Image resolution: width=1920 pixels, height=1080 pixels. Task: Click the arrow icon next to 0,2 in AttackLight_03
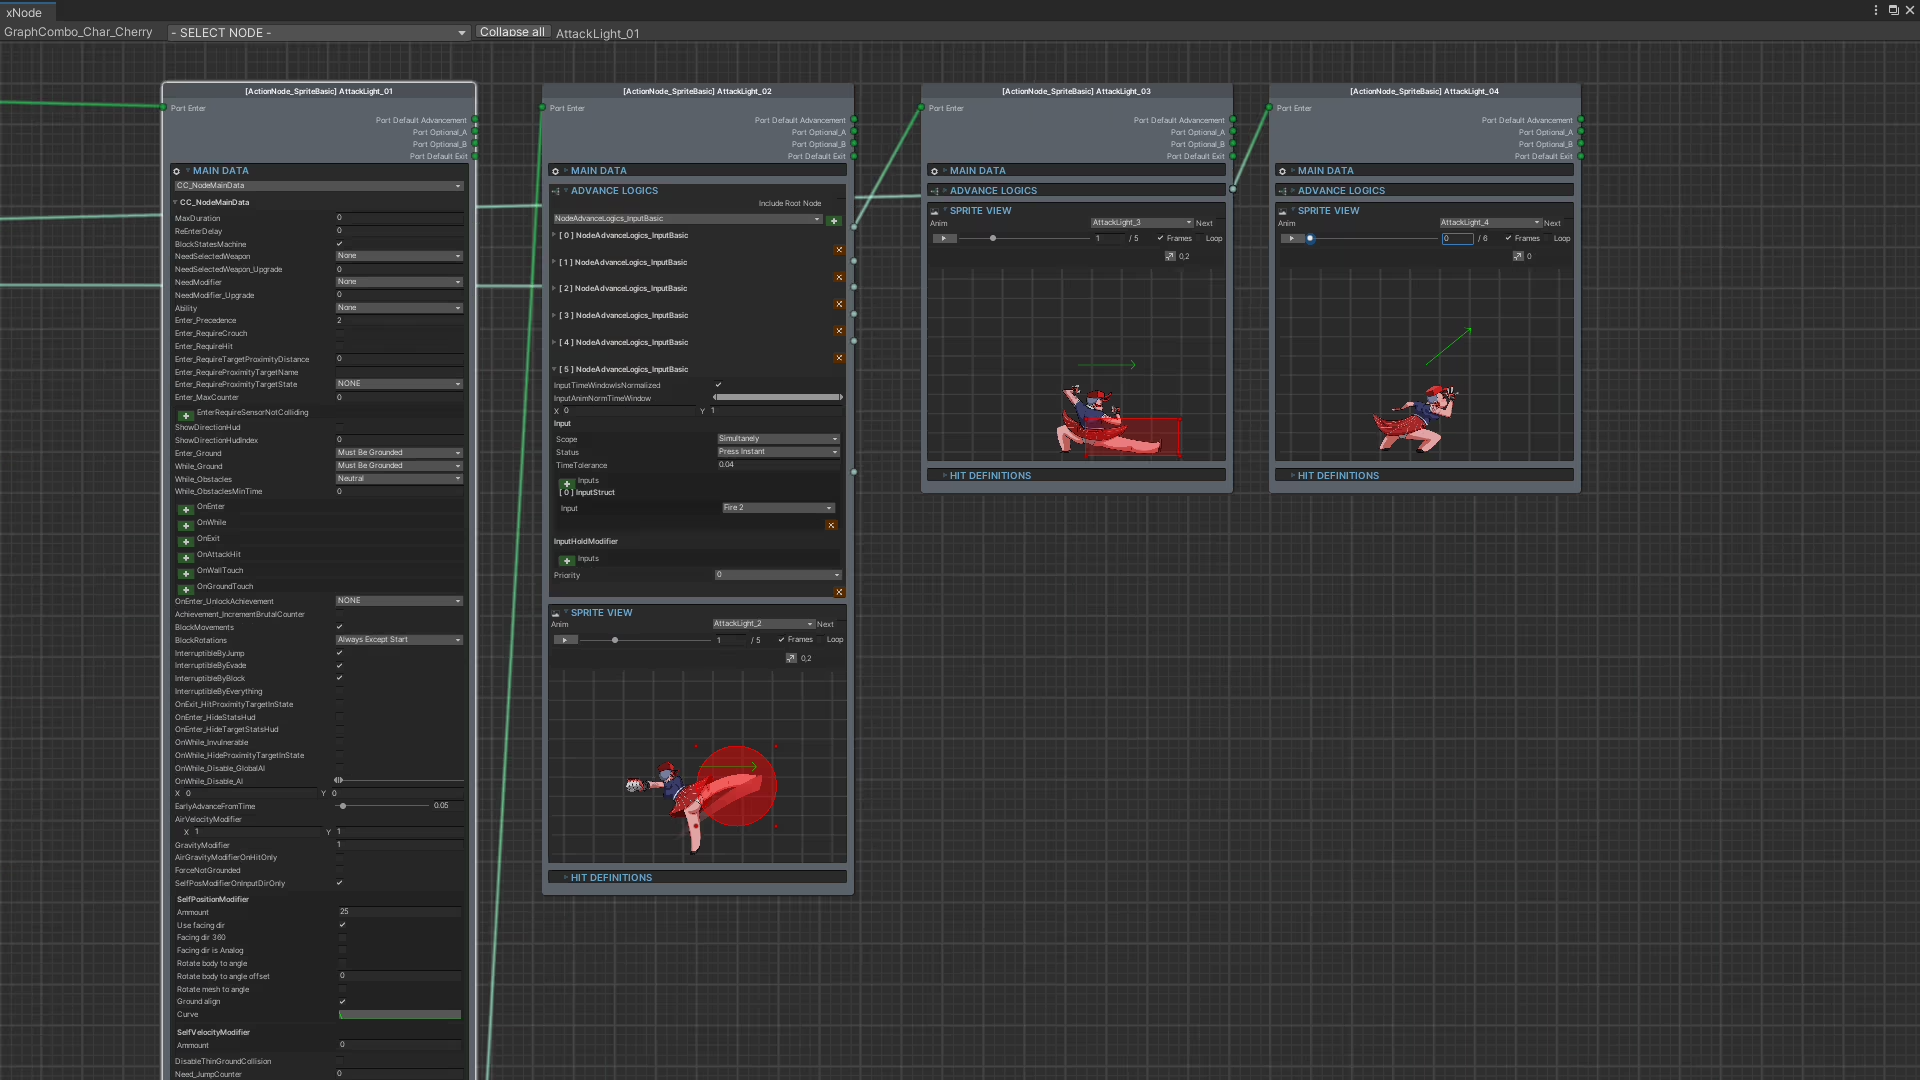tap(1170, 256)
